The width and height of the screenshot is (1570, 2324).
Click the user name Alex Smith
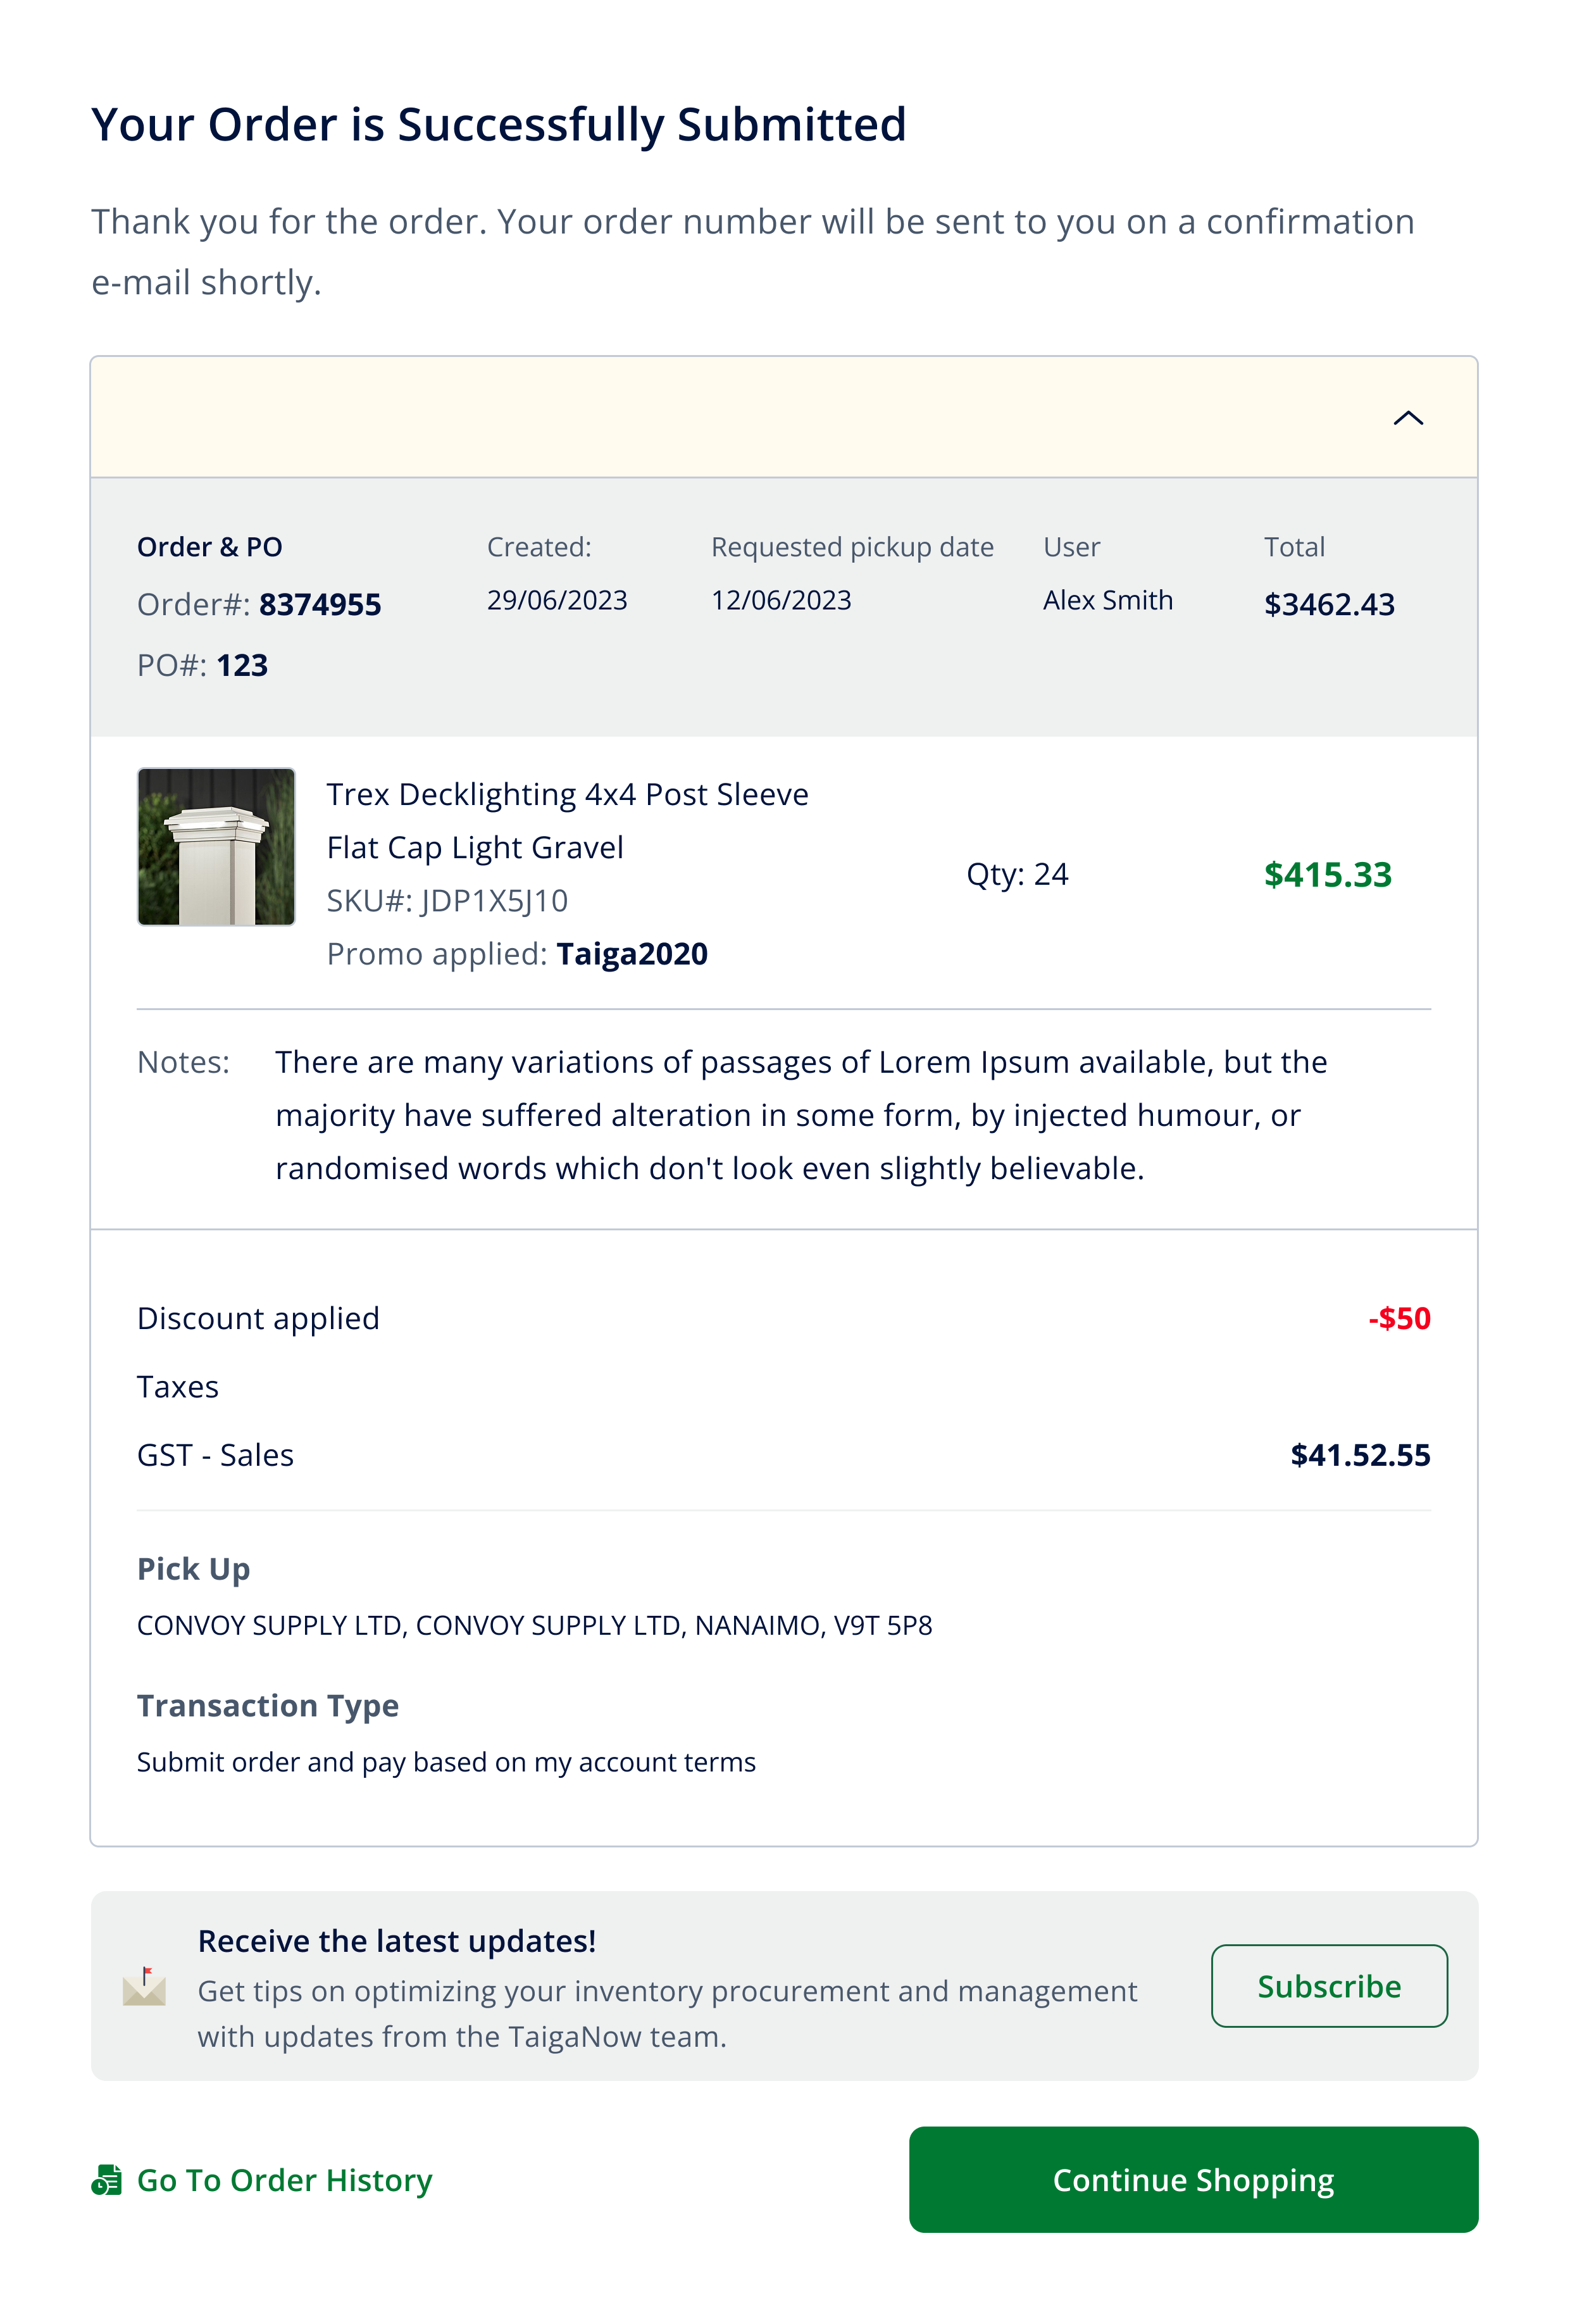click(1108, 600)
